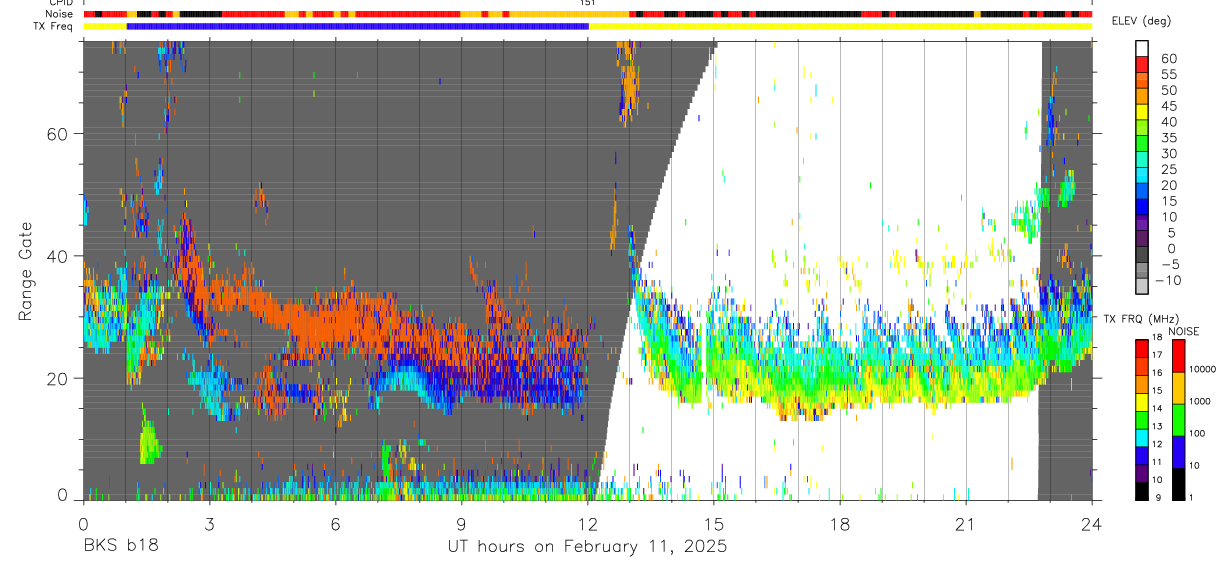Click the white top swatch of ELEV colorbar
1228x567 pixels.
(1142, 48)
